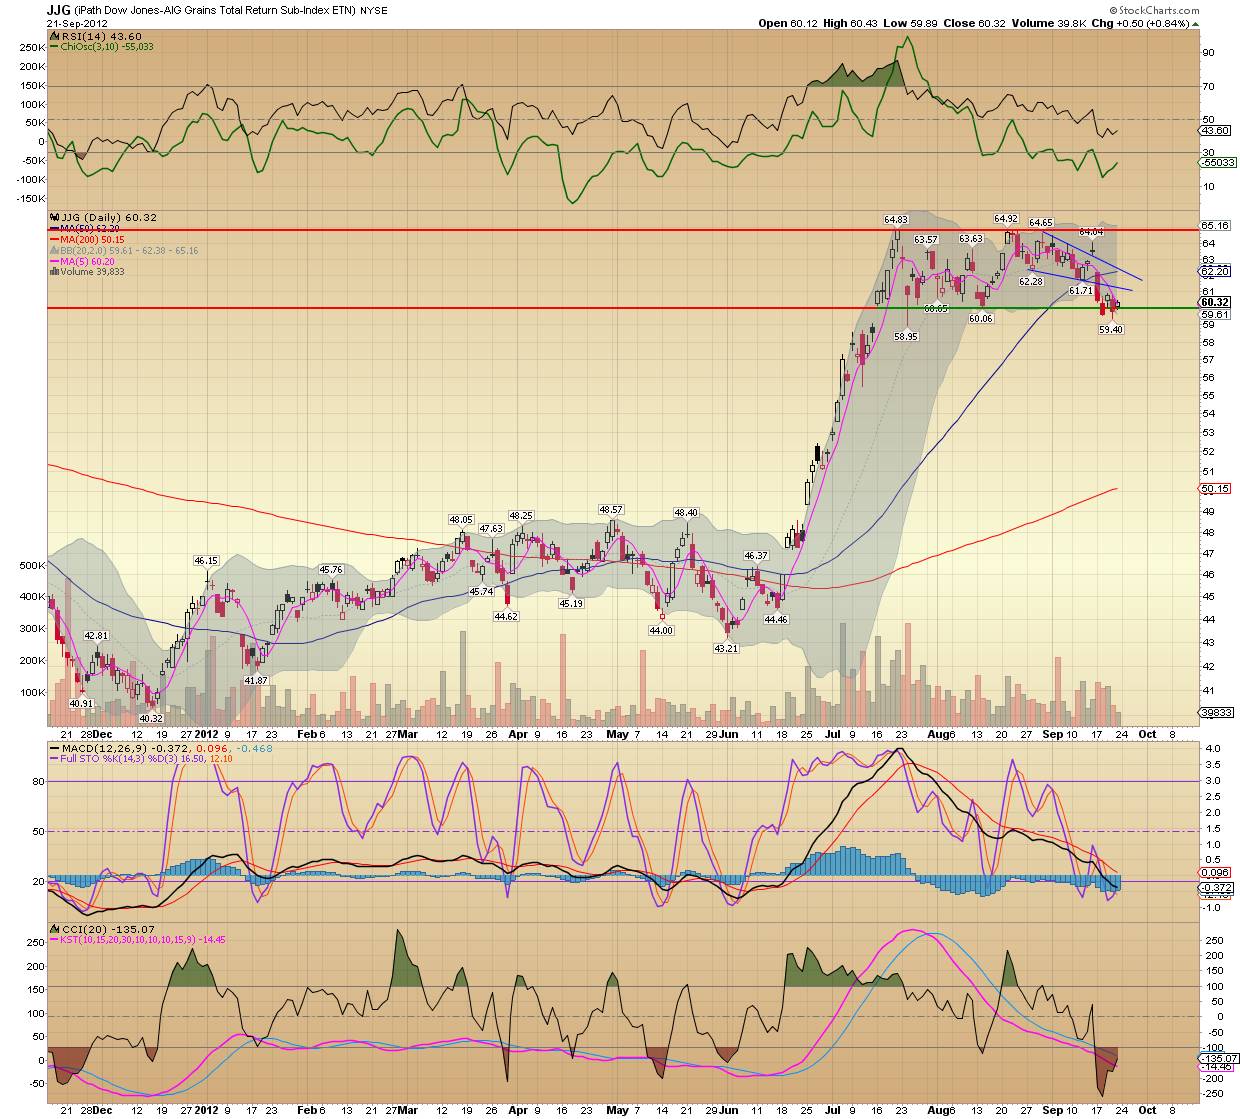Click the area icon beside RSI(14) legend
1240x1119 pixels.
[x=54, y=36]
